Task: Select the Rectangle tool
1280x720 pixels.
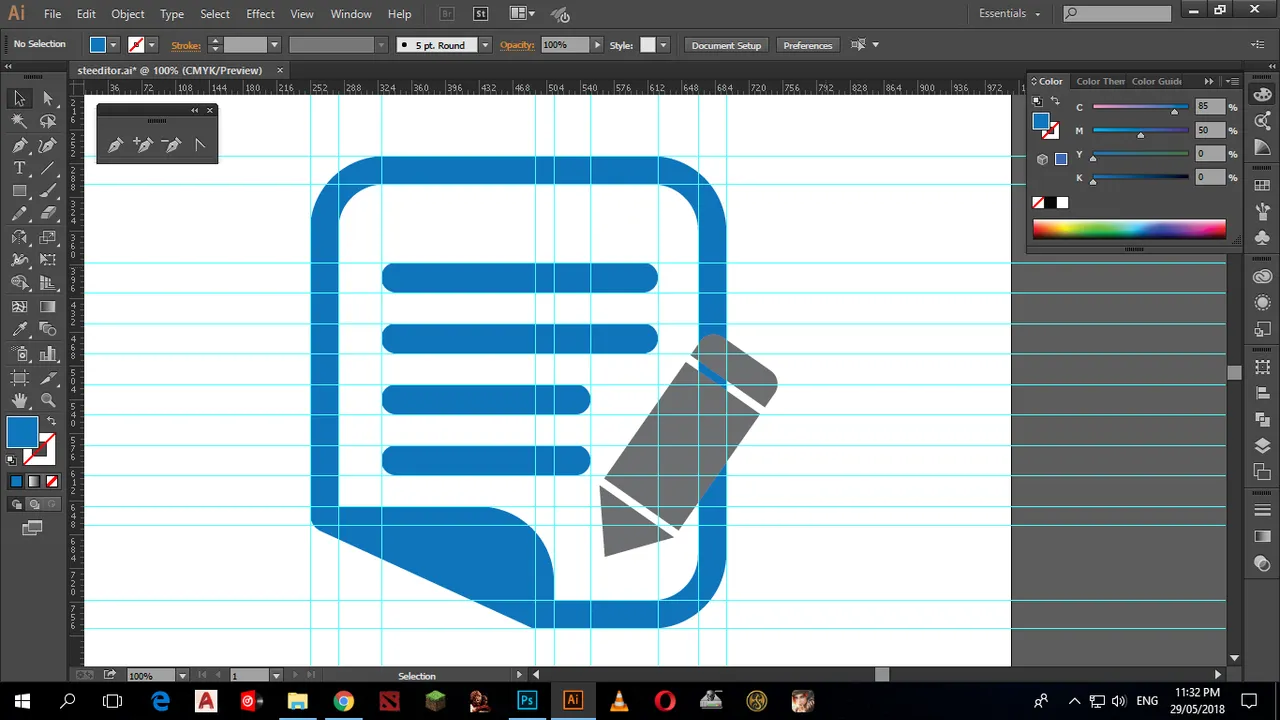Action: (19, 191)
